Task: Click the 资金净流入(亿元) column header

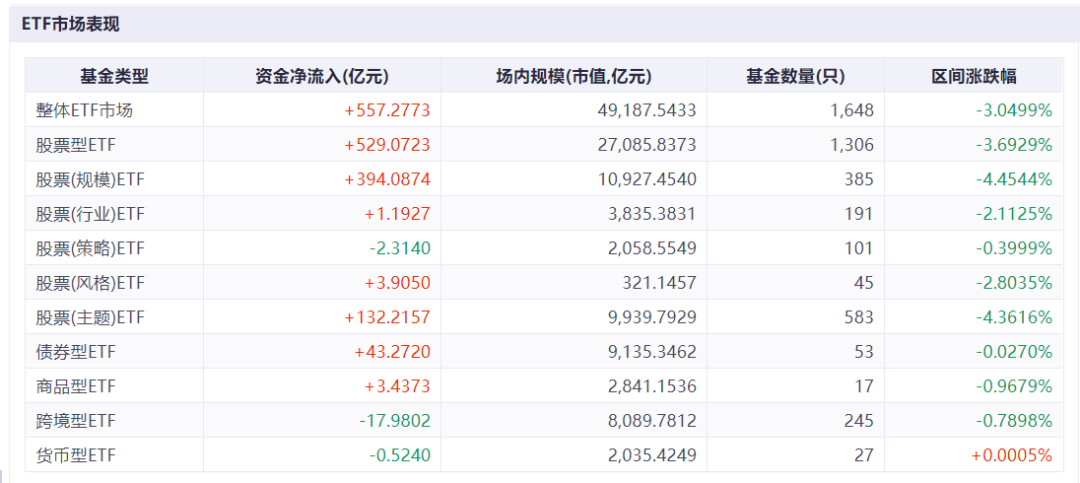Action: coord(322,76)
